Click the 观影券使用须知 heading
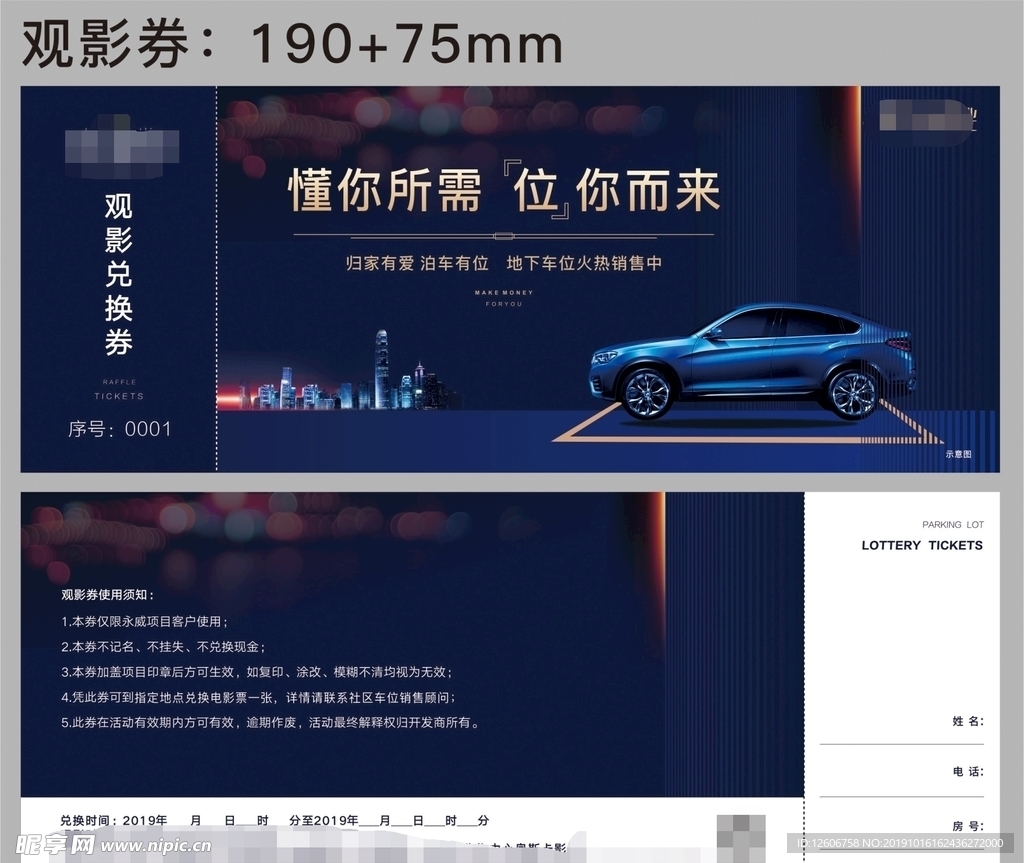Viewport: 1024px width, 863px height. click(x=101, y=595)
